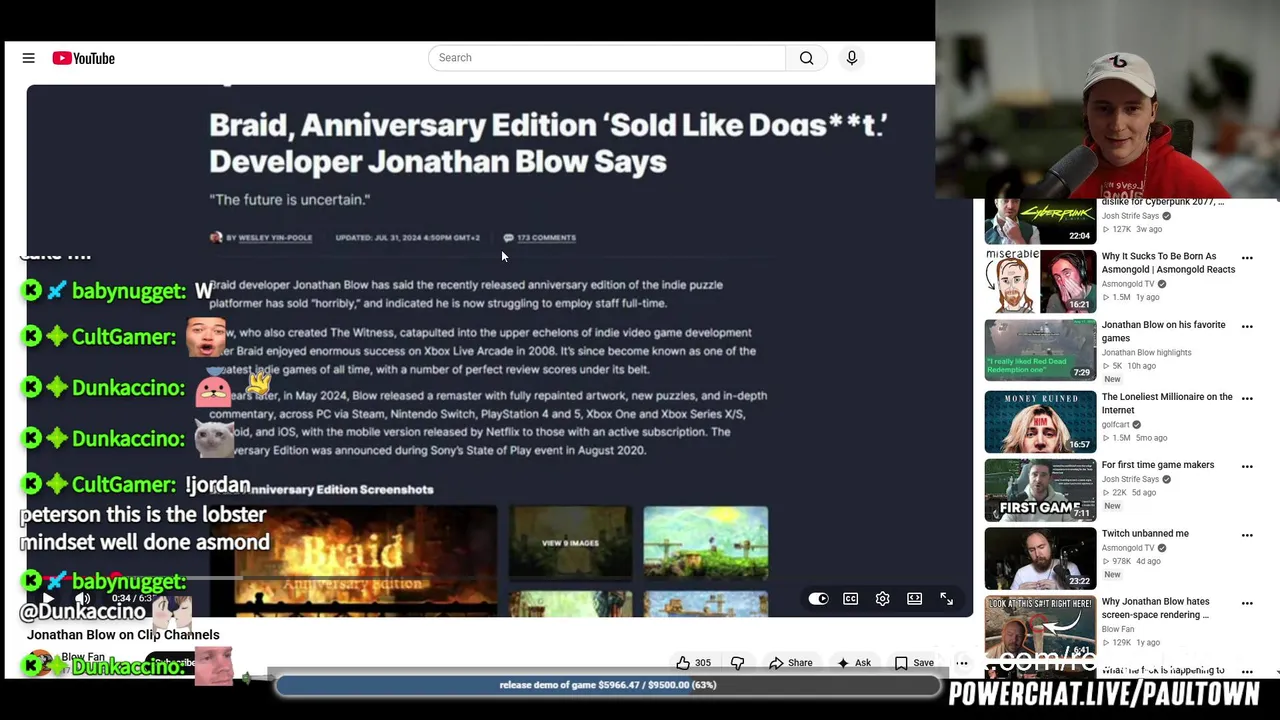Open options for 'The Loneliest Millionaire on the Internet'
This screenshot has height=720, width=1280.
click(1247, 399)
